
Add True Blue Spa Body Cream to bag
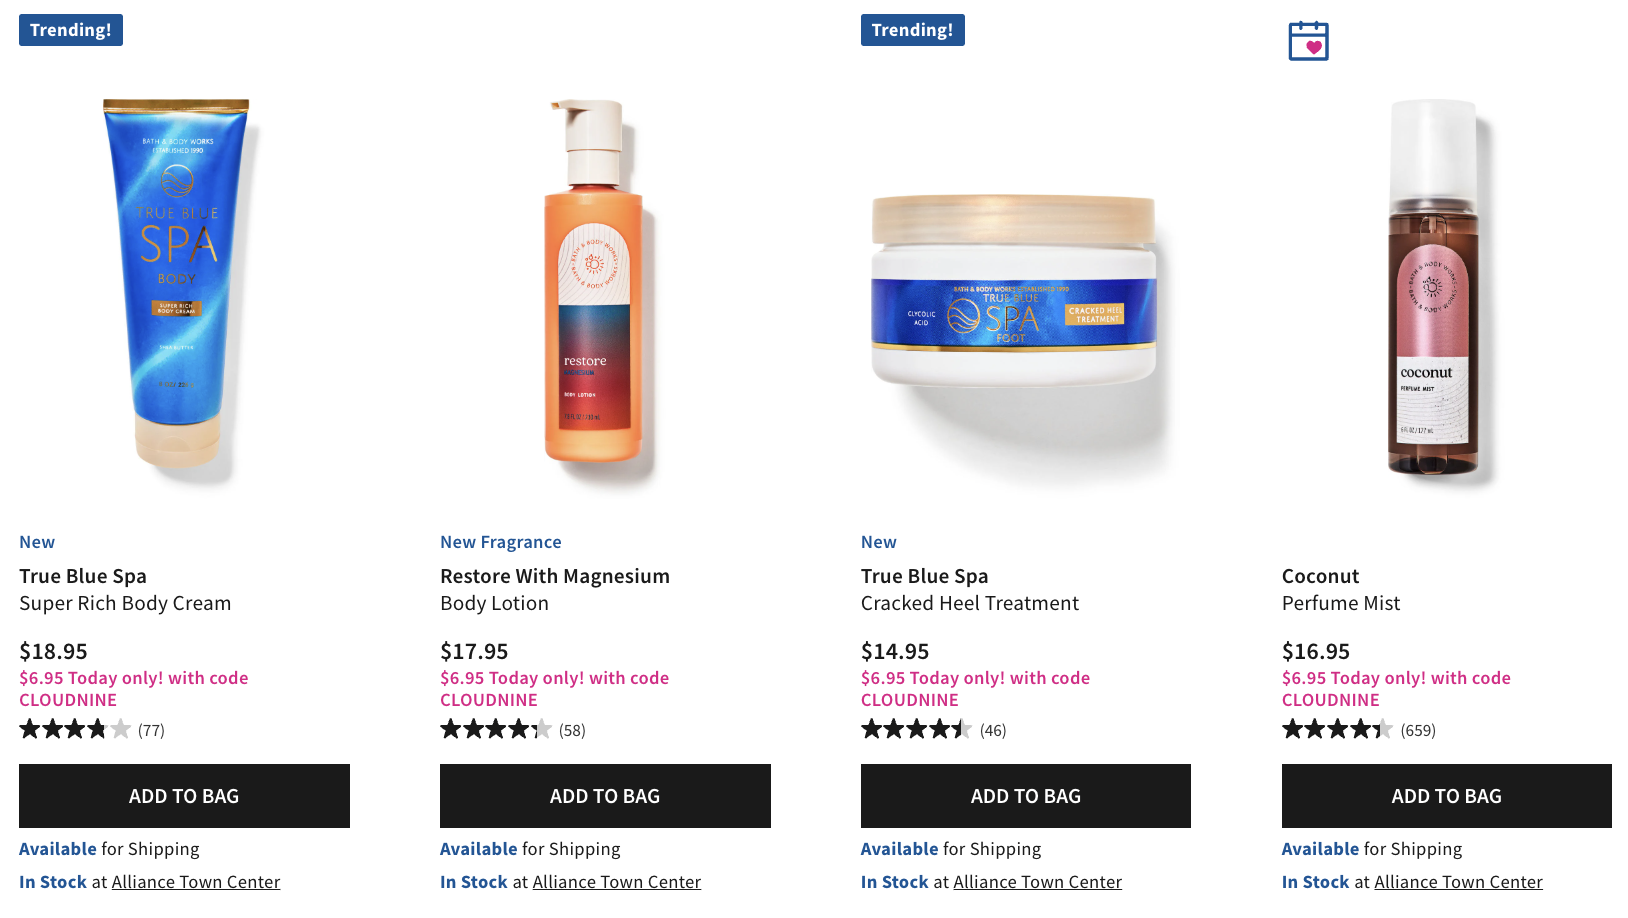point(184,796)
